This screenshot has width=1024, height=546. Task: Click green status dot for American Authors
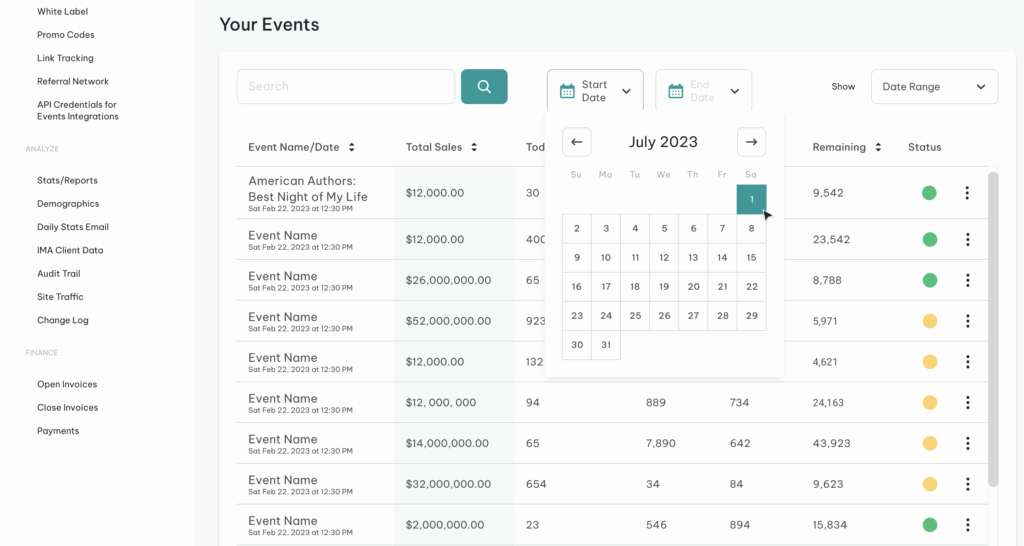click(929, 193)
